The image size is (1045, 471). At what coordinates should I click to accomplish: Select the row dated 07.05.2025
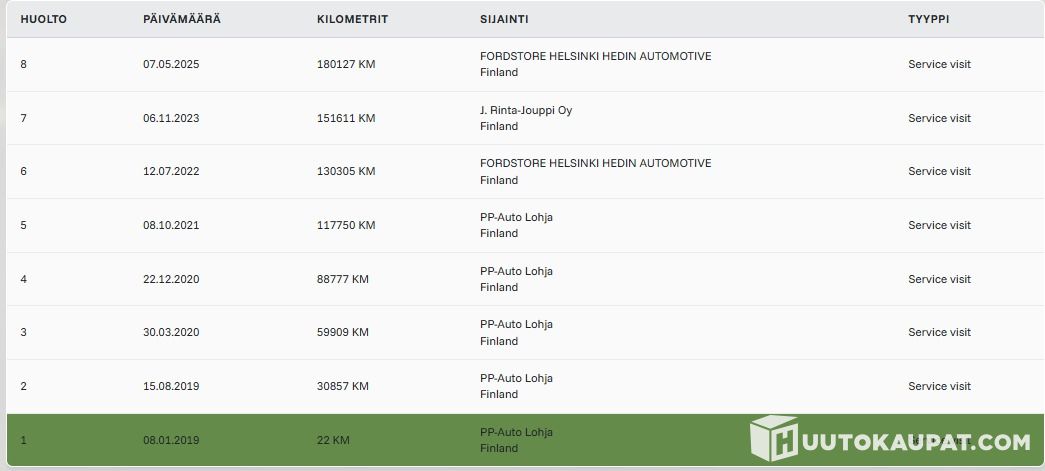[x=171, y=64]
